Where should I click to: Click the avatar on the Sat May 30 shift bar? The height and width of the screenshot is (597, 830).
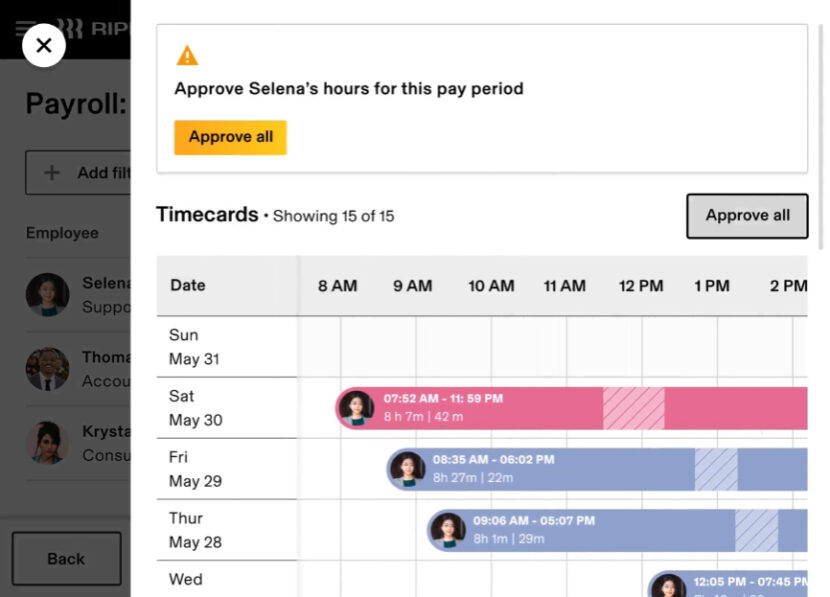(x=356, y=407)
